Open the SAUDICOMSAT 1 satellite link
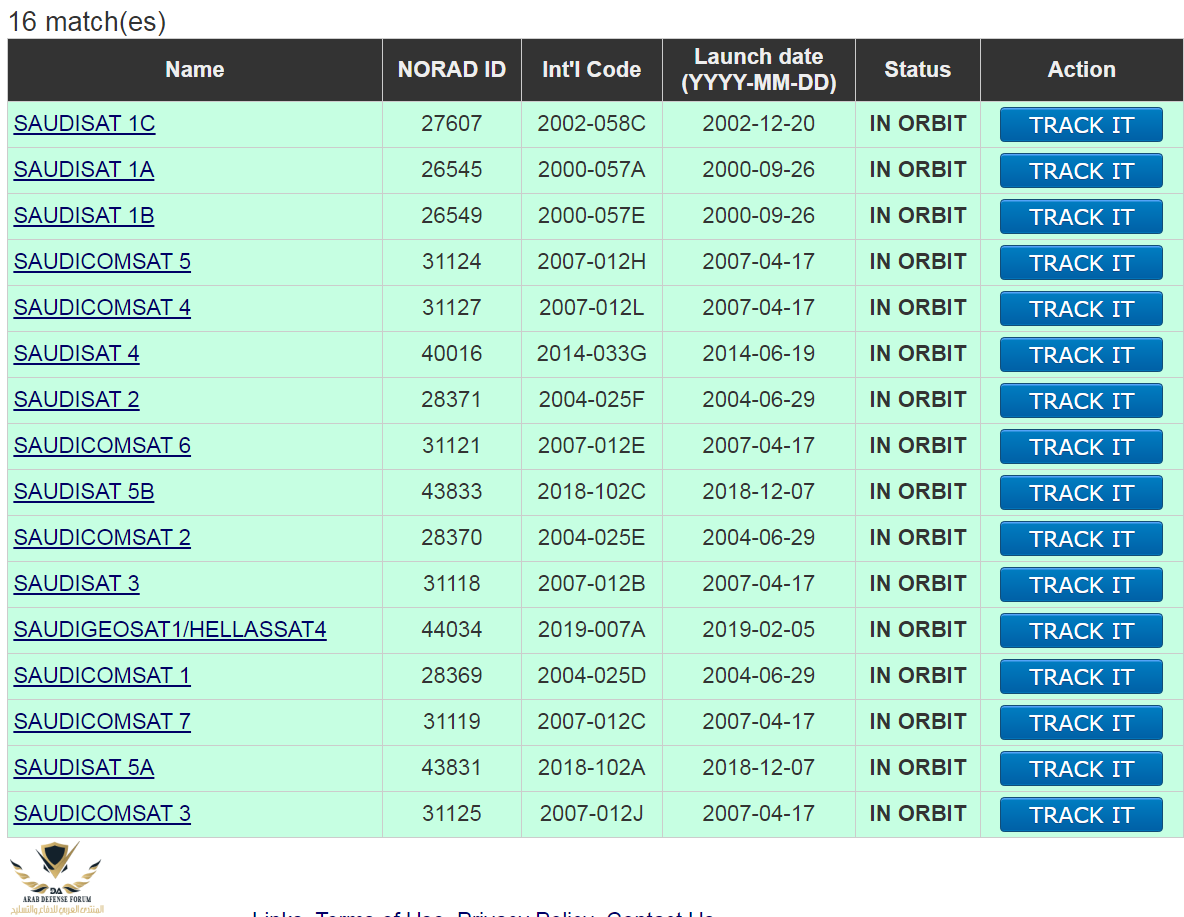This screenshot has height=917, width=1184. click(x=102, y=676)
